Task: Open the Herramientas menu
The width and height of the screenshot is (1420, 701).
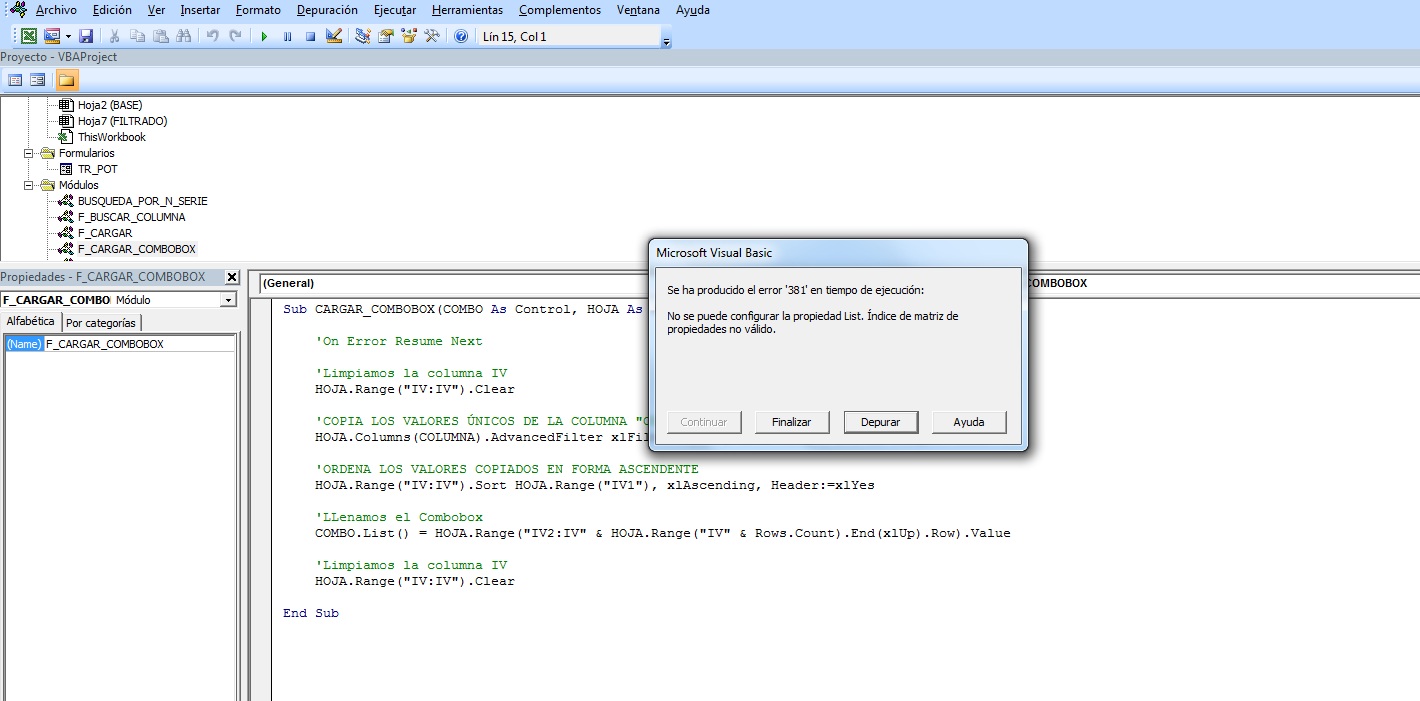Action: pyautogui.click(x=469, y=10)
